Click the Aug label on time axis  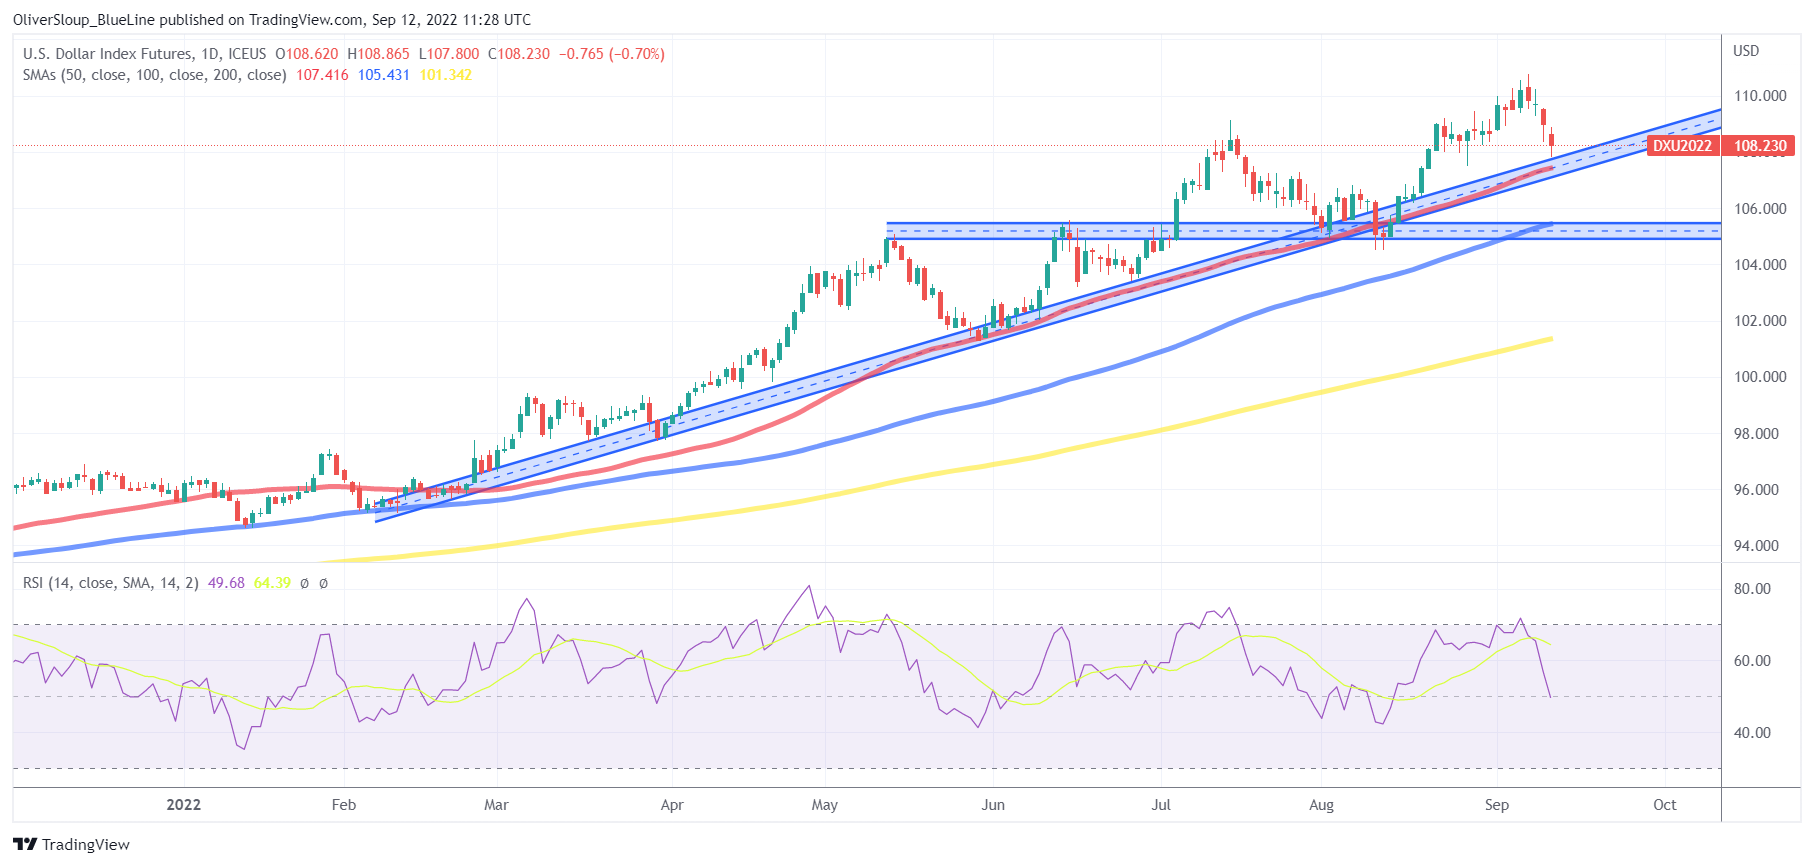pyautogui.click(x=1322, y=805)
